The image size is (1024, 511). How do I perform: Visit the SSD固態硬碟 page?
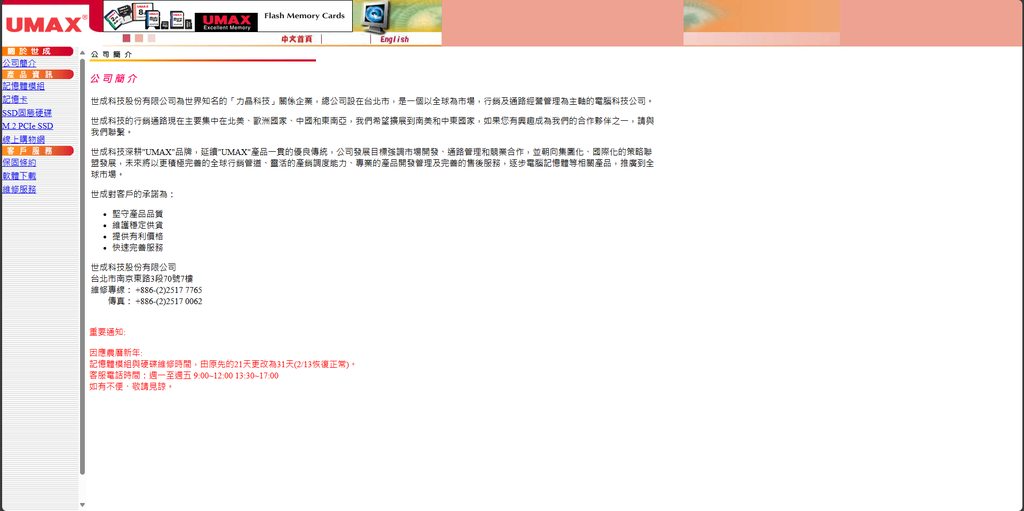[27, 113]
